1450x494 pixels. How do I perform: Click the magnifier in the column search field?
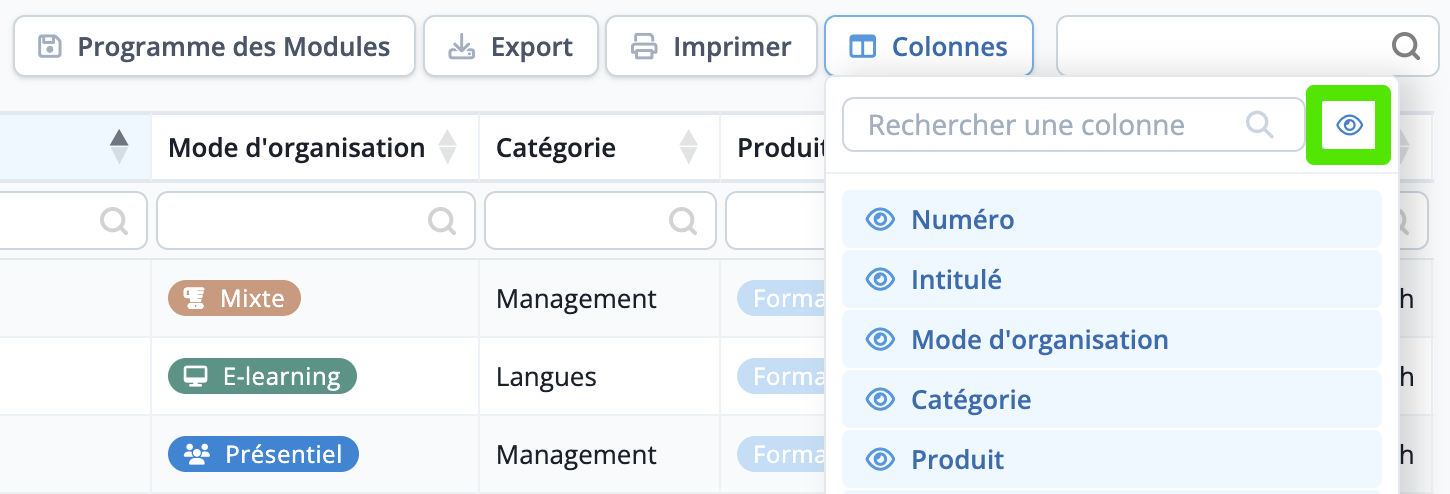click(1260, 124)
